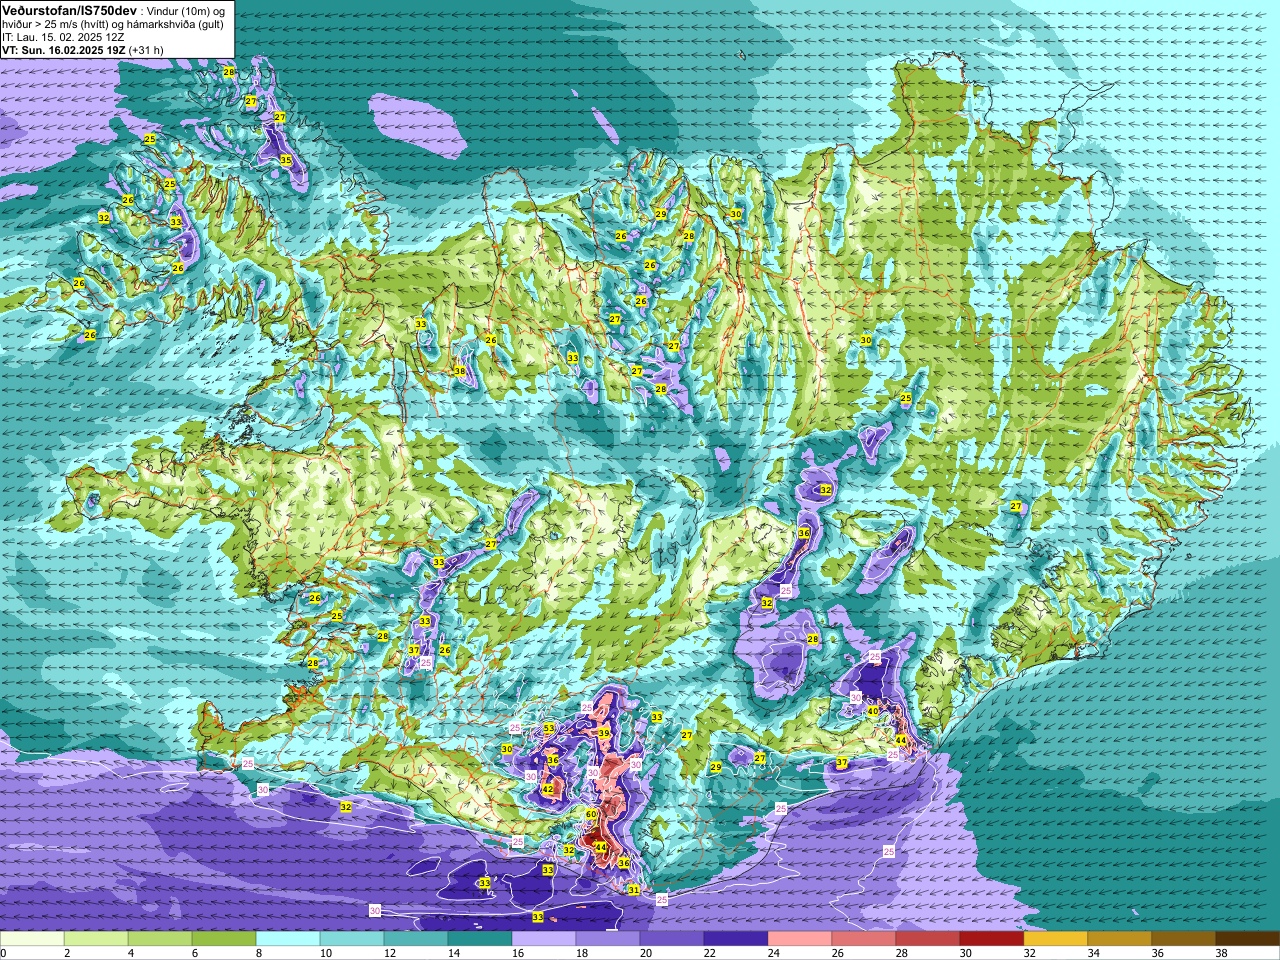
Task: Pick the yellow gust label 39
Action: point(604,733)
